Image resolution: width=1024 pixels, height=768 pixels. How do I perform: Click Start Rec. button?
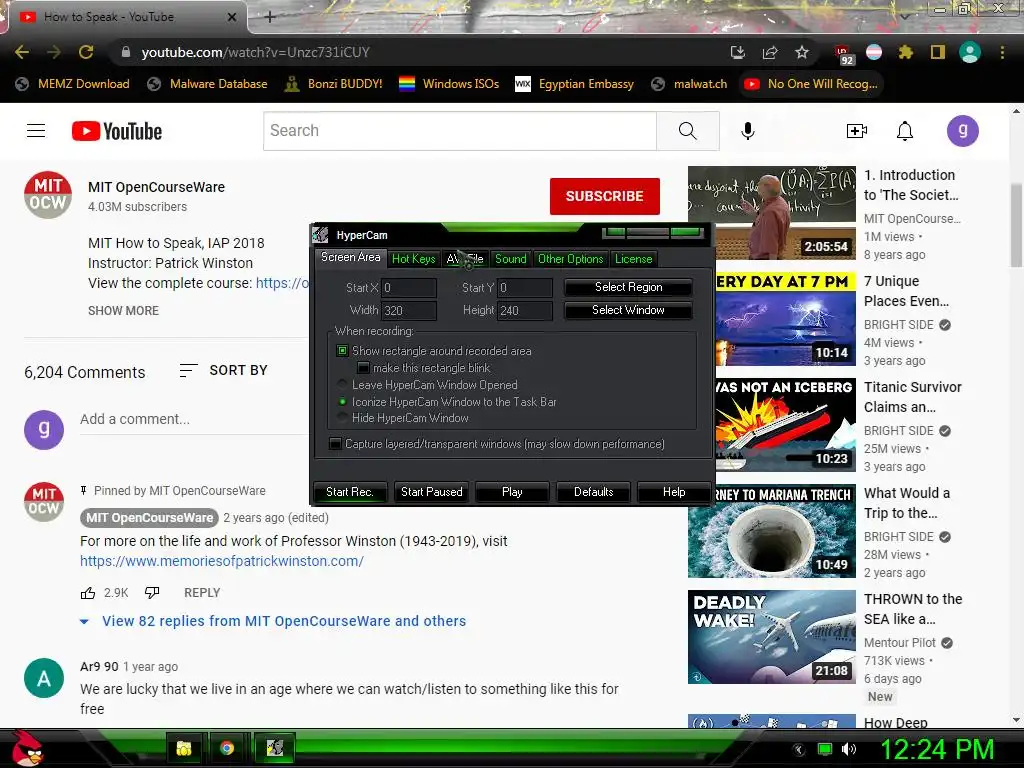pyautogui.click(x=349, y=492)
